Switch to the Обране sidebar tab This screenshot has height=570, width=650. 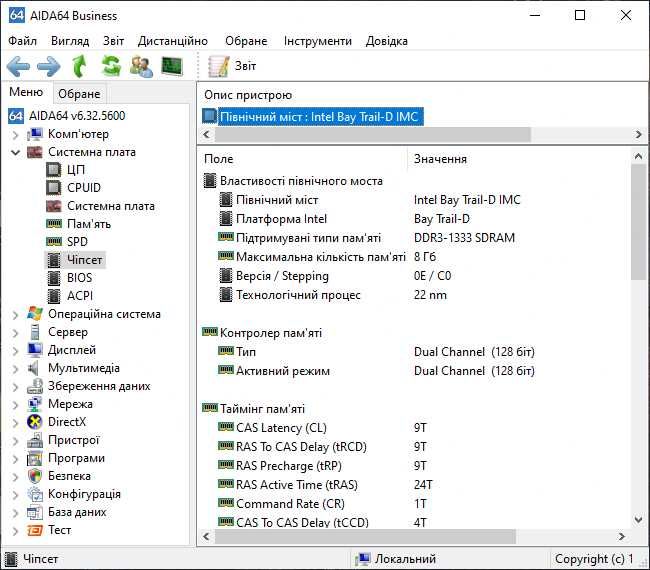(x=79, y=94)
